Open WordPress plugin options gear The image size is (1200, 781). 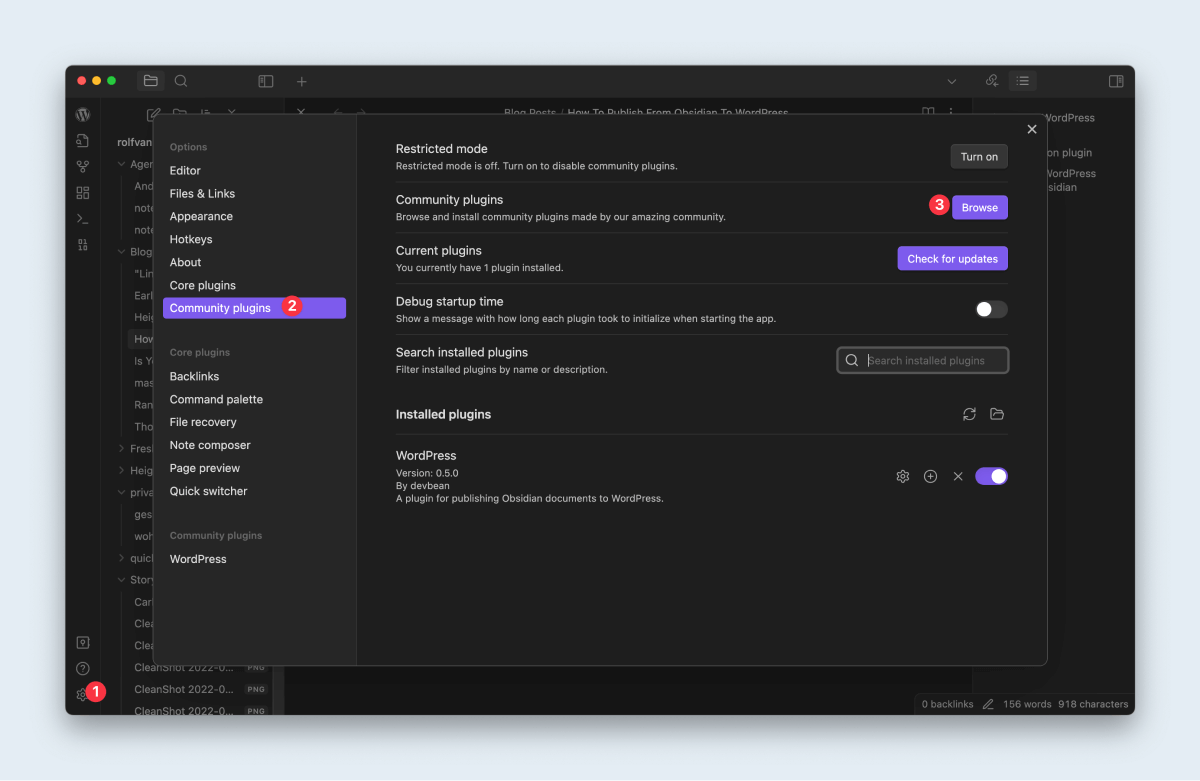point(903,476)
